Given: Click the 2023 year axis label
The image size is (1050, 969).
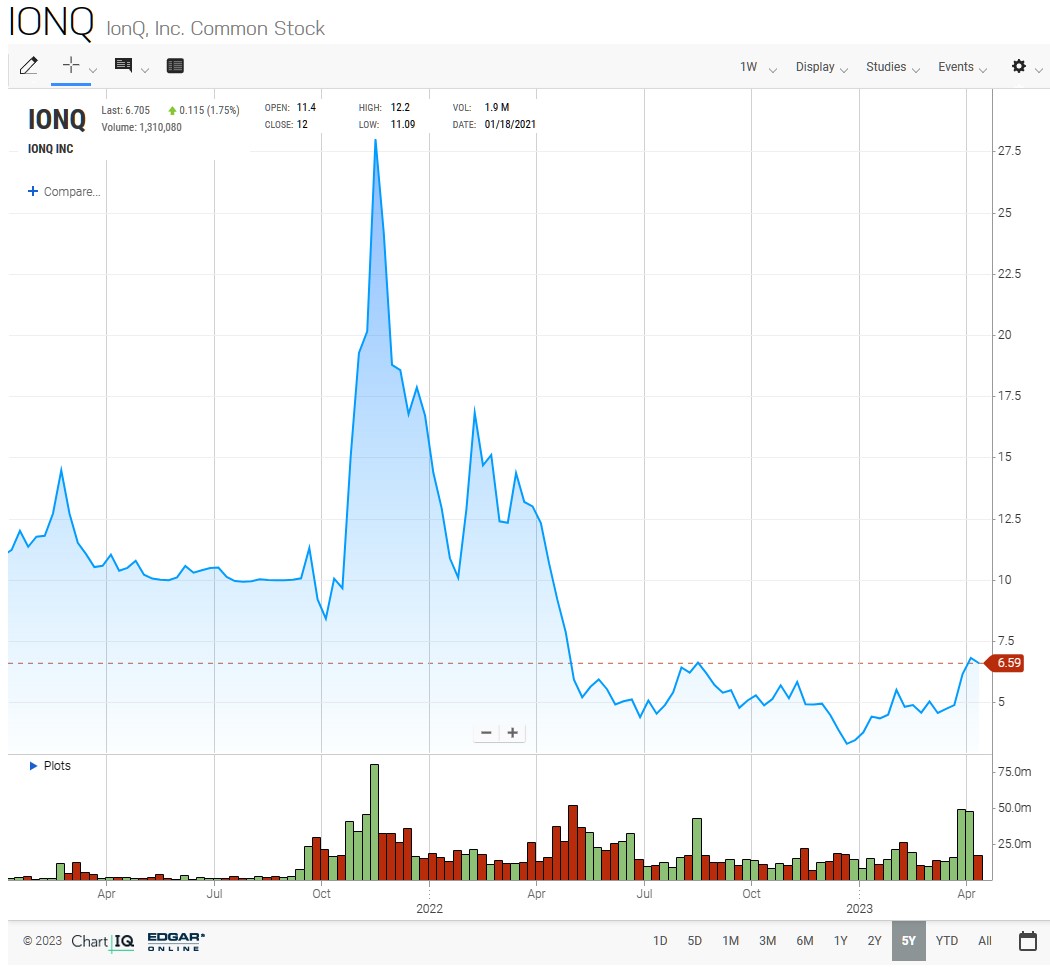Looking at the screenshot, I should pyautogui.click(x=859, y=909).
